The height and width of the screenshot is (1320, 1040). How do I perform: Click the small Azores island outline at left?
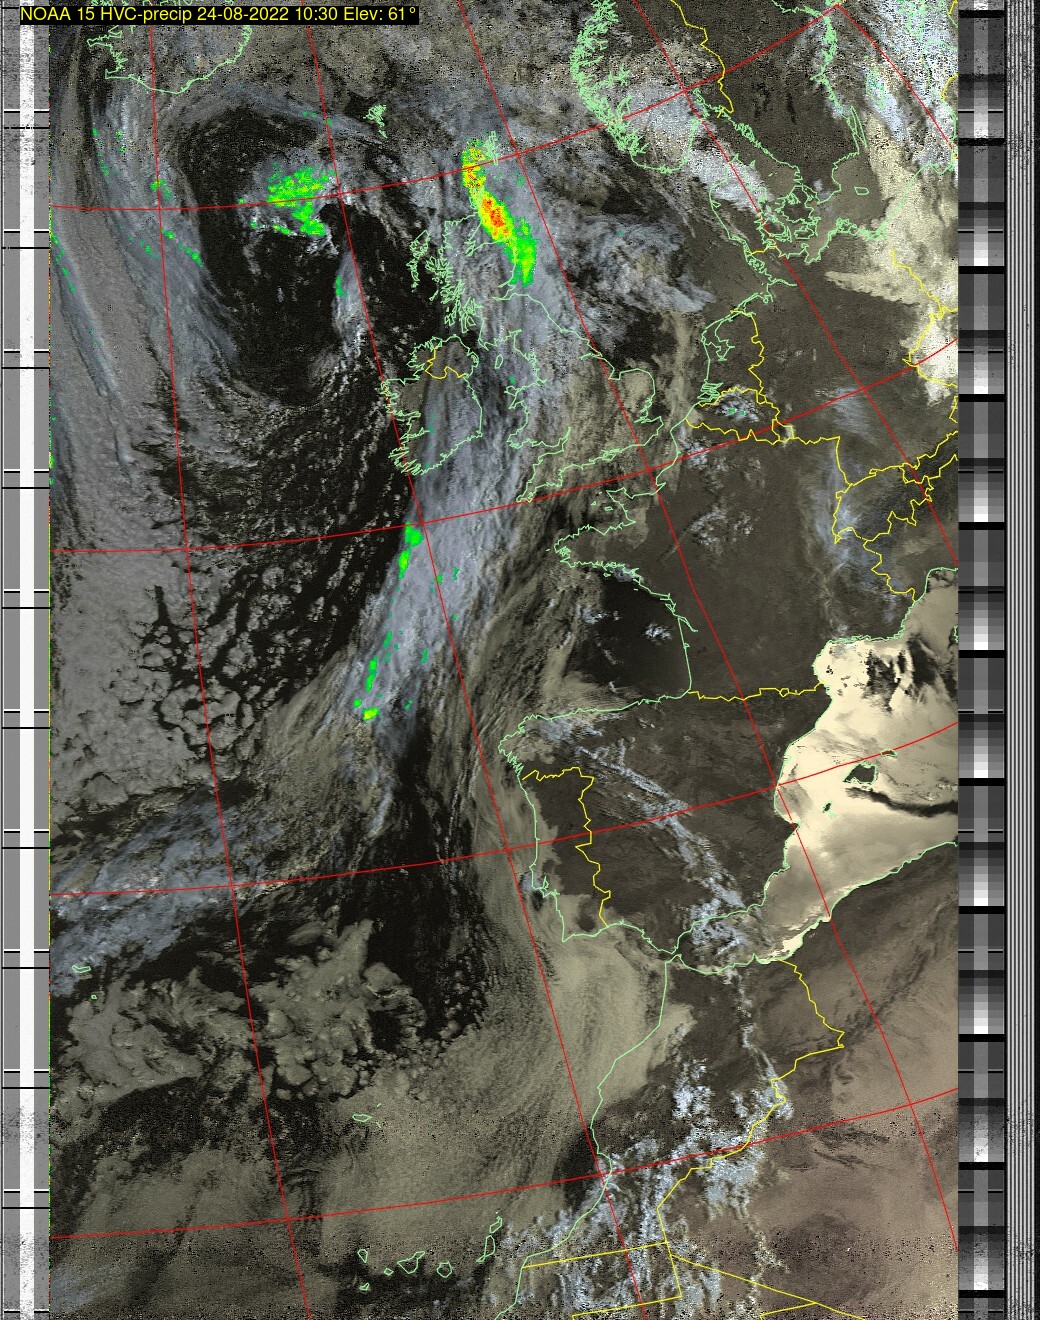tap(80, 968)
